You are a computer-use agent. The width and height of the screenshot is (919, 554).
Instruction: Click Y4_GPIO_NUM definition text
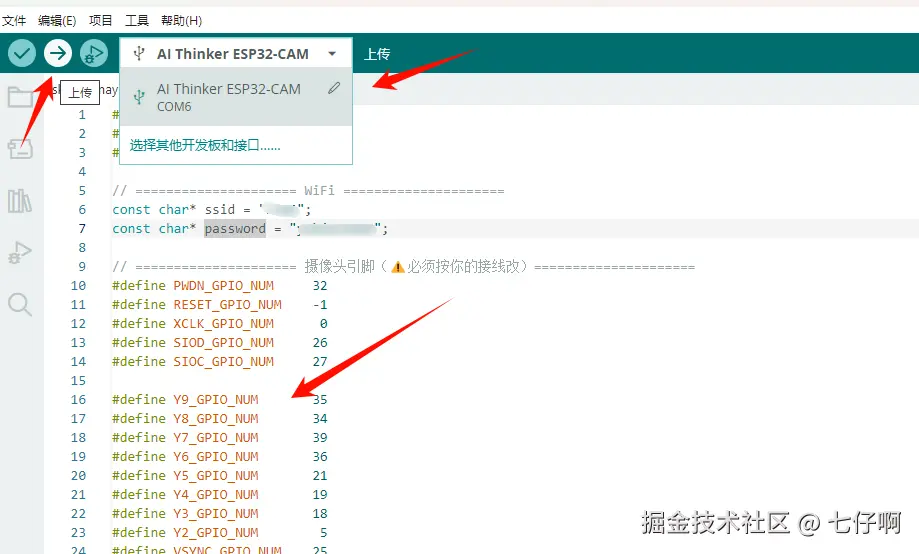(x=216, y=495)
